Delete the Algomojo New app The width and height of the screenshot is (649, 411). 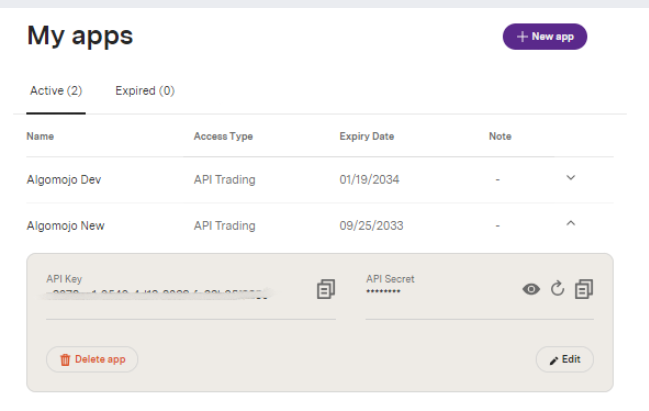pyautogui.click(x=92, y=359)
